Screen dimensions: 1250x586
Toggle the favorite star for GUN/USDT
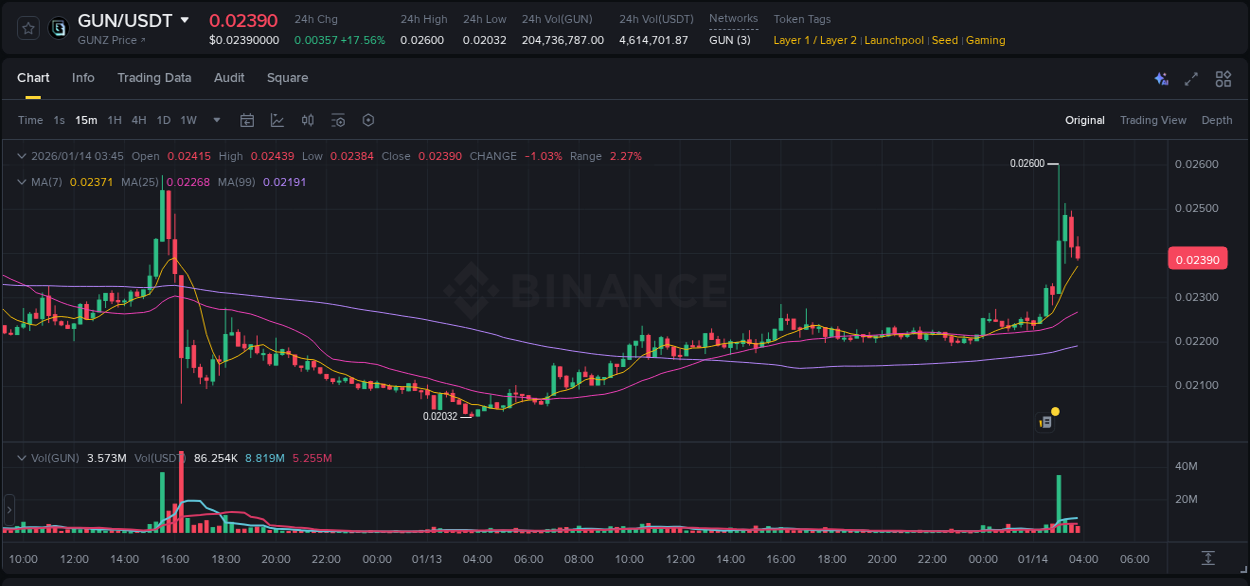(x=27, y=27)
